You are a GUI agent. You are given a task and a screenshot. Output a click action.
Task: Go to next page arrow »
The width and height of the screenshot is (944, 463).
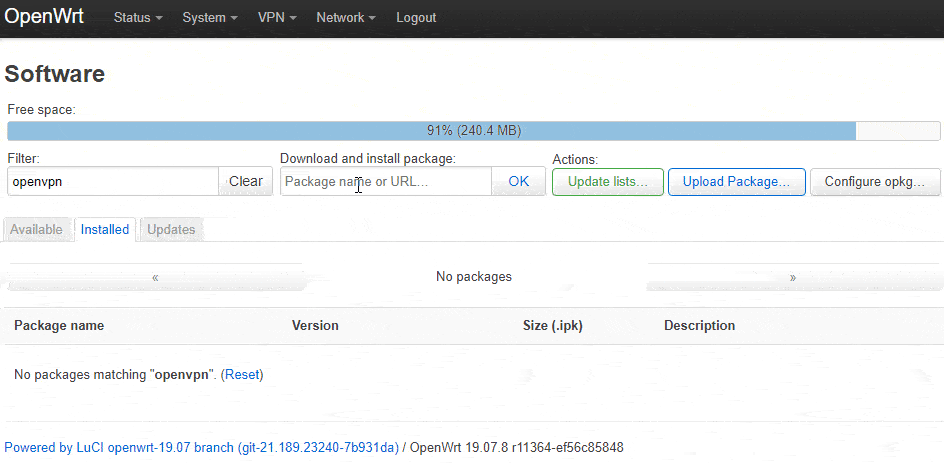pyautogui.click(x=793, y=278)
